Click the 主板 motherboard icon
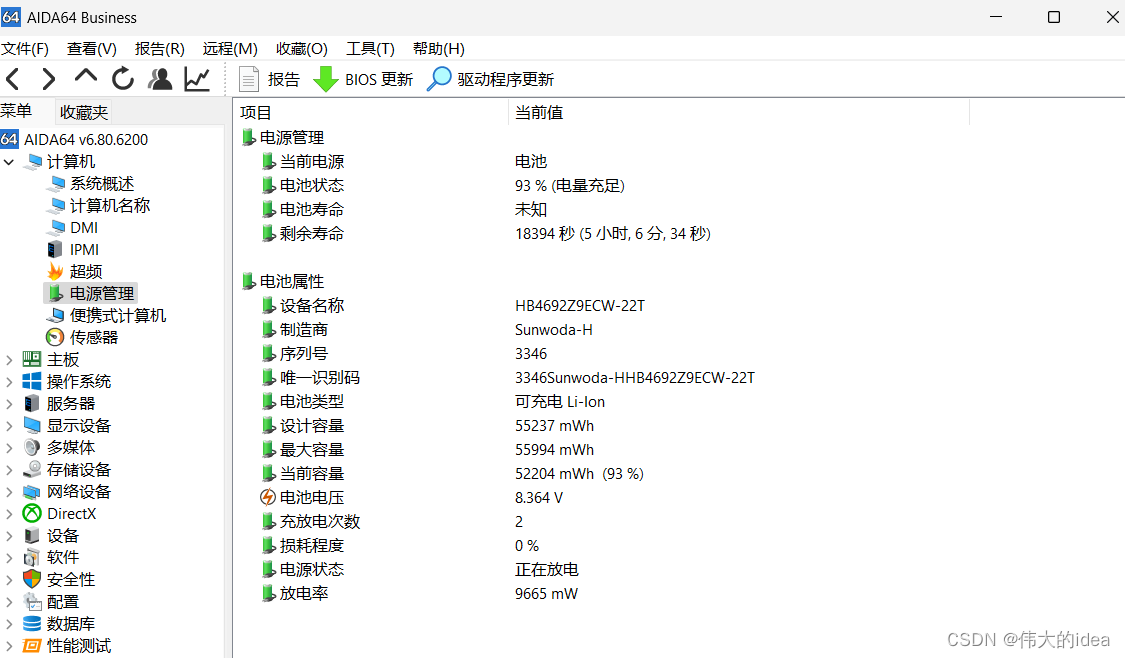Screen dimensions: 1125x658 point(32,359)
